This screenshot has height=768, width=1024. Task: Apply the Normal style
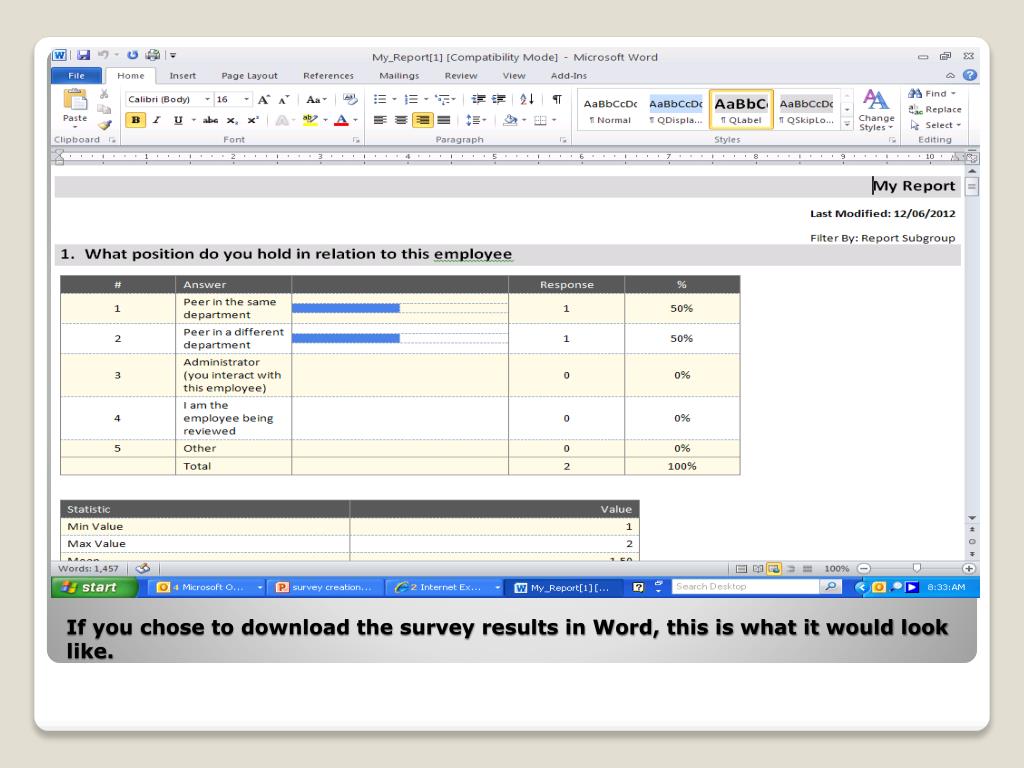click(x=610, y=110)
